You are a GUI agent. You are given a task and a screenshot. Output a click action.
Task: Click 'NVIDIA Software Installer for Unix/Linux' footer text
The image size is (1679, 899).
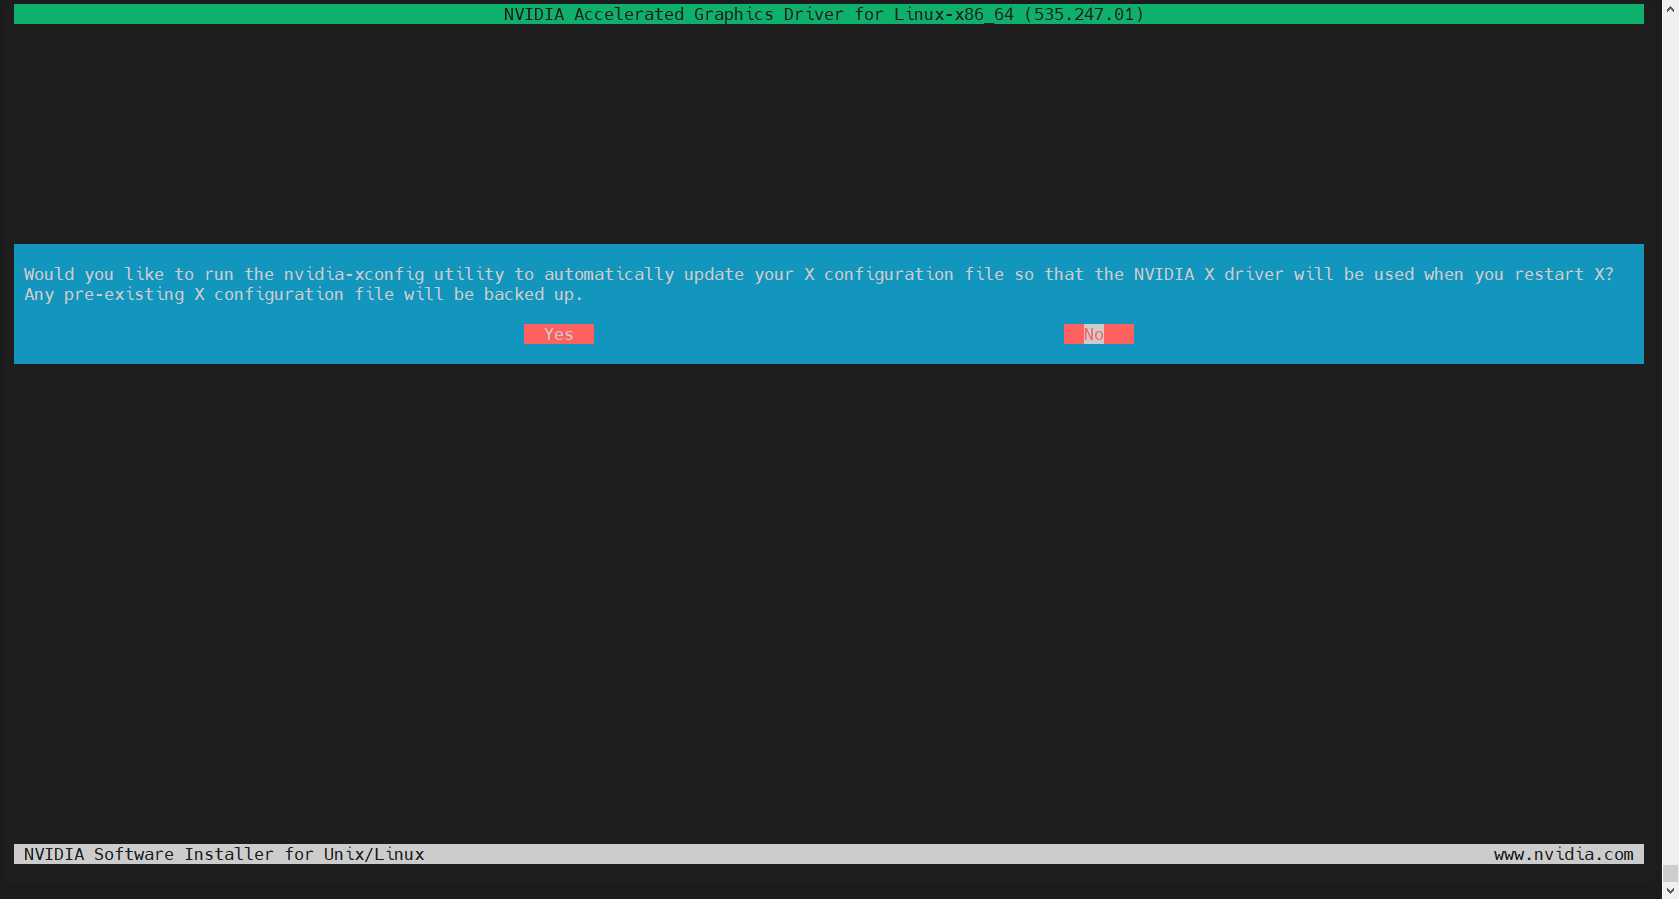tap(224, 854)
